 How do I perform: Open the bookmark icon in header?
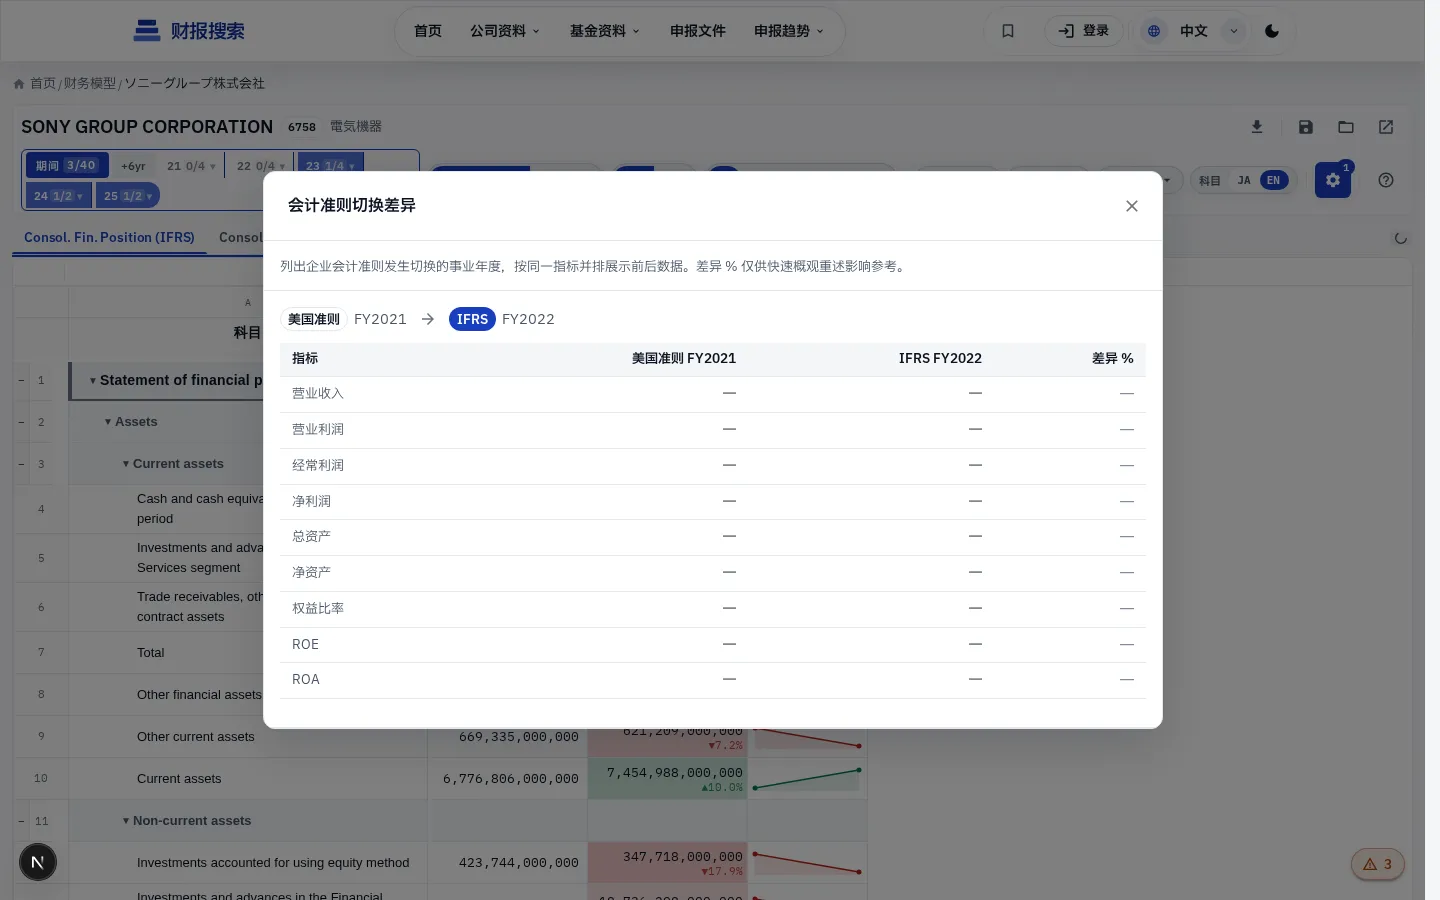(1008, 31)
